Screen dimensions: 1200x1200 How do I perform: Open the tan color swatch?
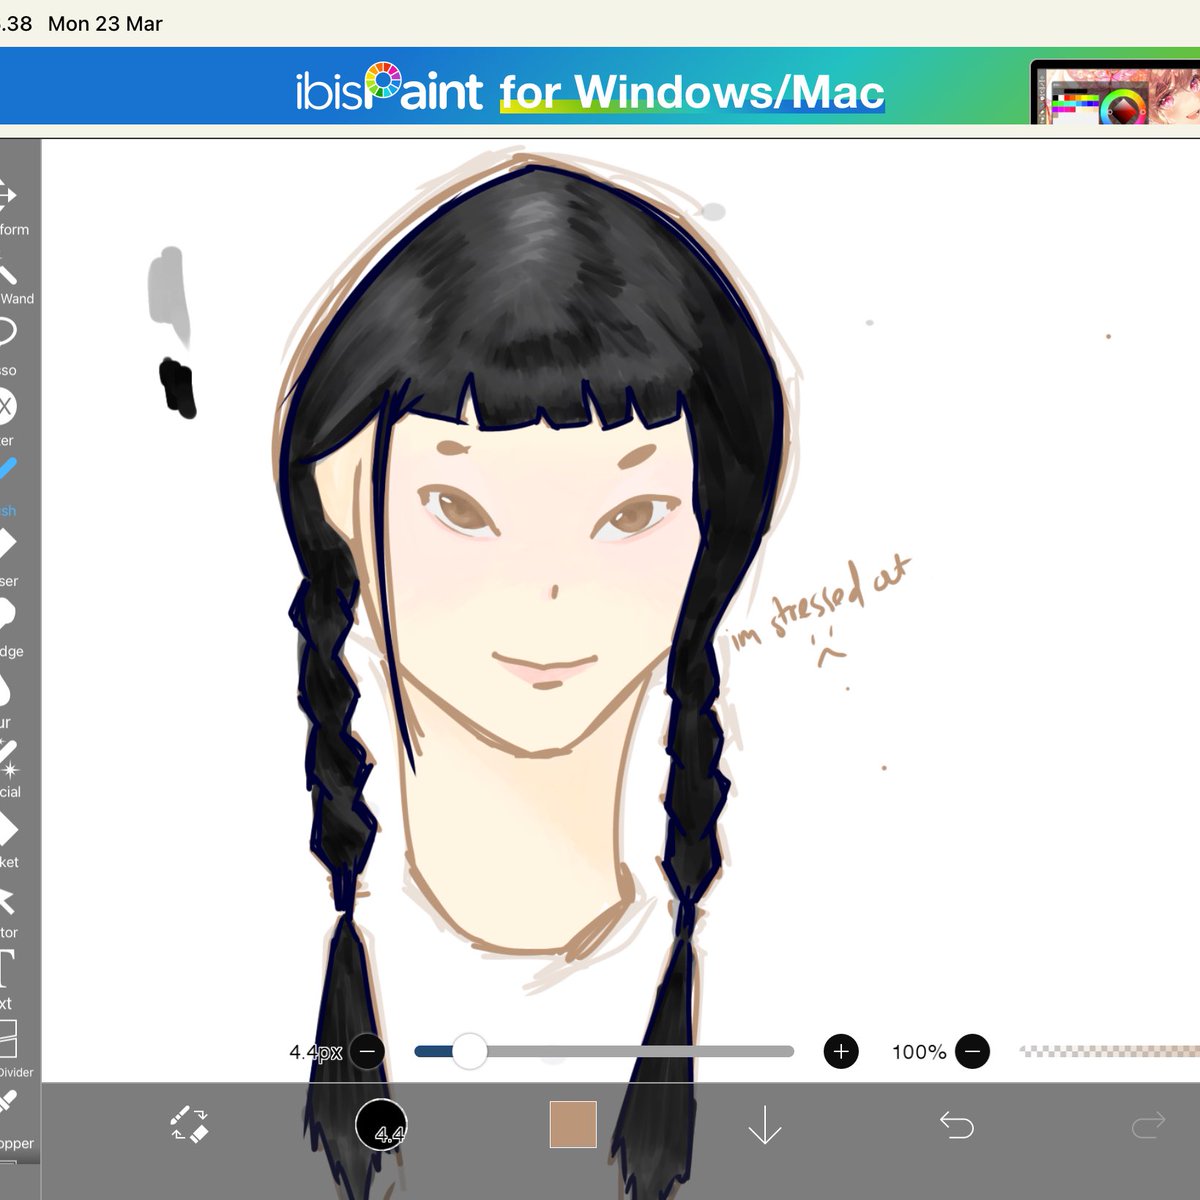coord(573,1125)
